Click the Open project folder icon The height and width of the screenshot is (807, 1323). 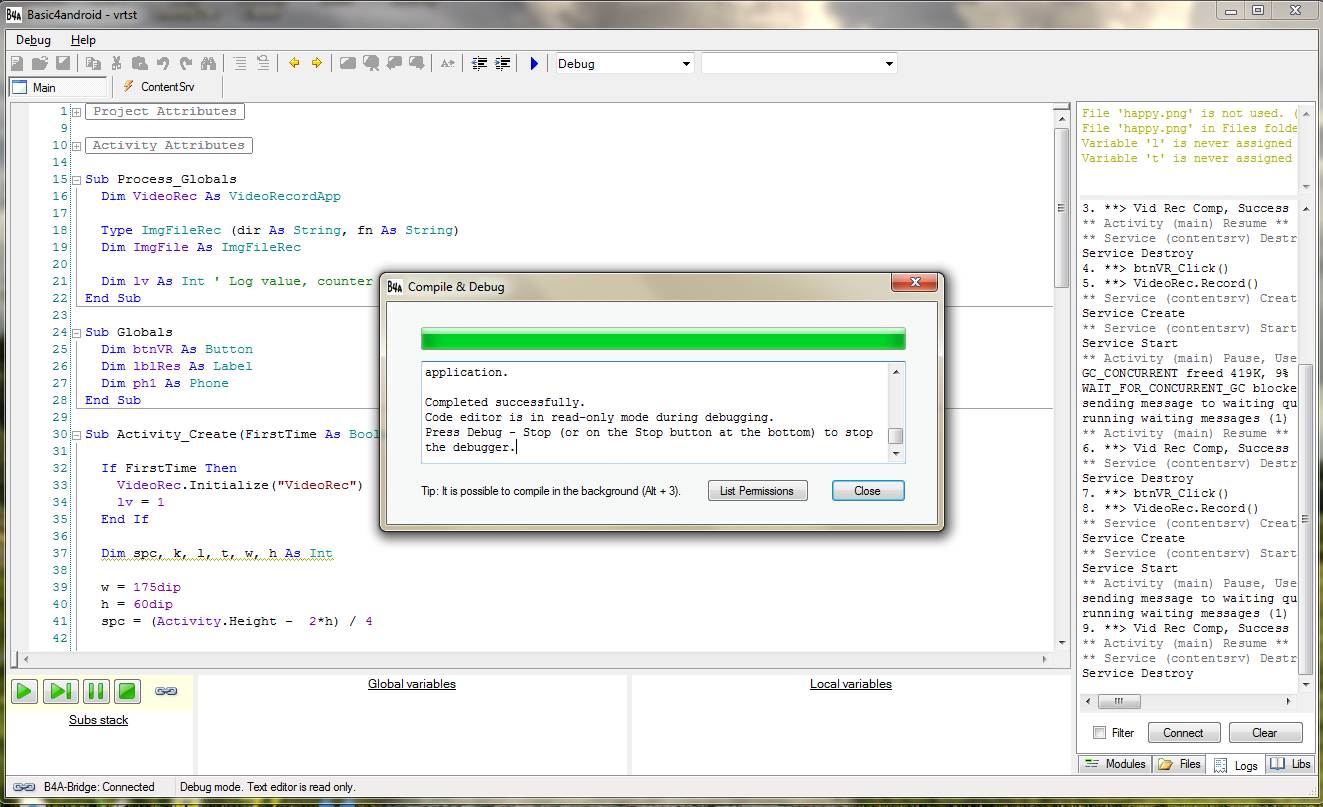pos(40,63)
